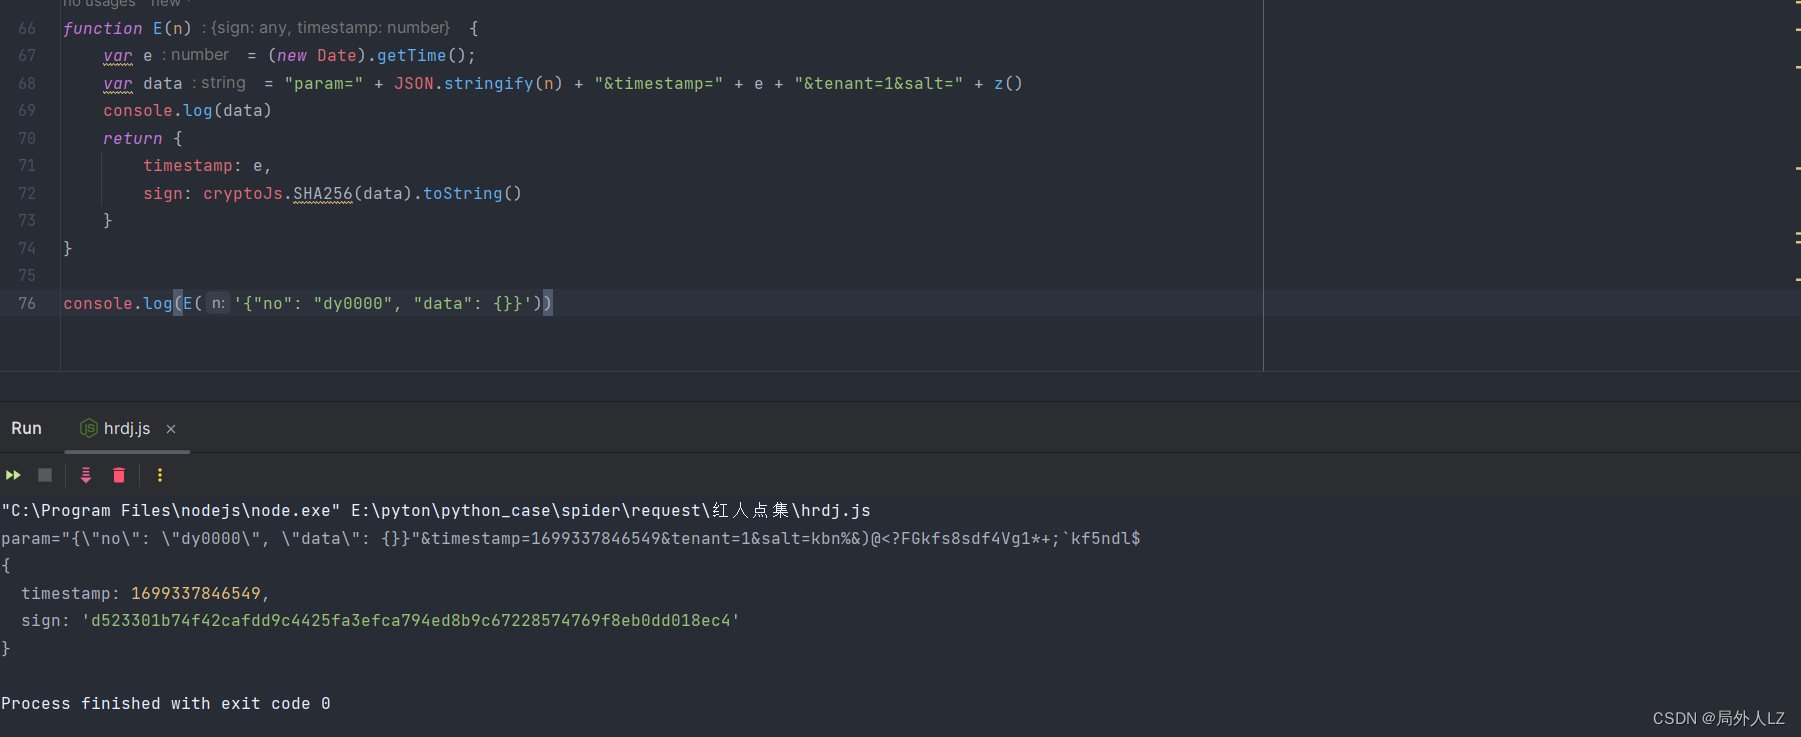Click the scroll-to-end red arrow icon
Screen dimensions: 1801x737
tap(86, 475)
